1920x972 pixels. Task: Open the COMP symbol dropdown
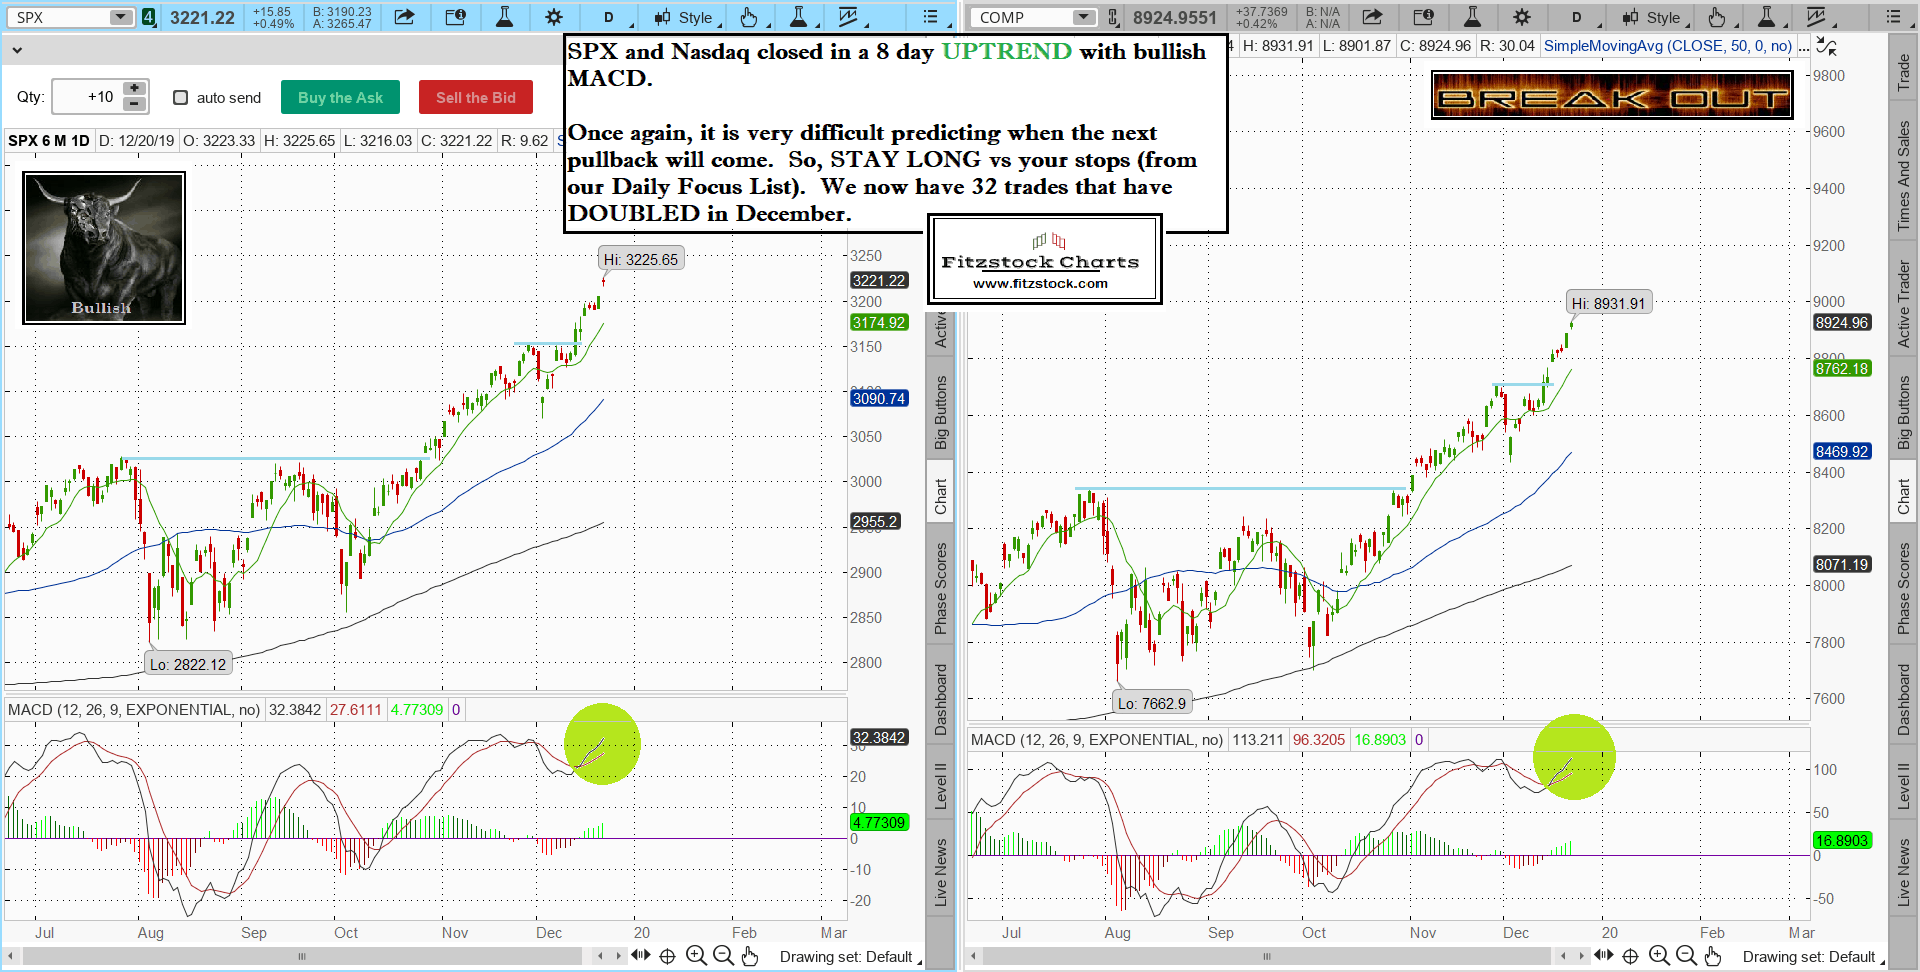1084,17
